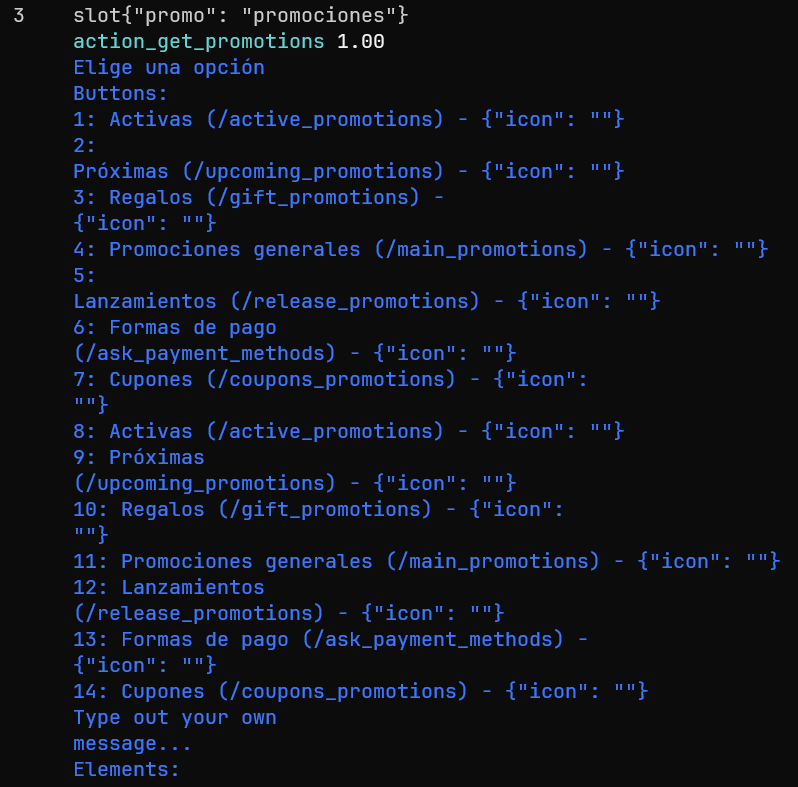Click the Próximas line under option 2
The image size is (798, 787).
pos(348,172)
